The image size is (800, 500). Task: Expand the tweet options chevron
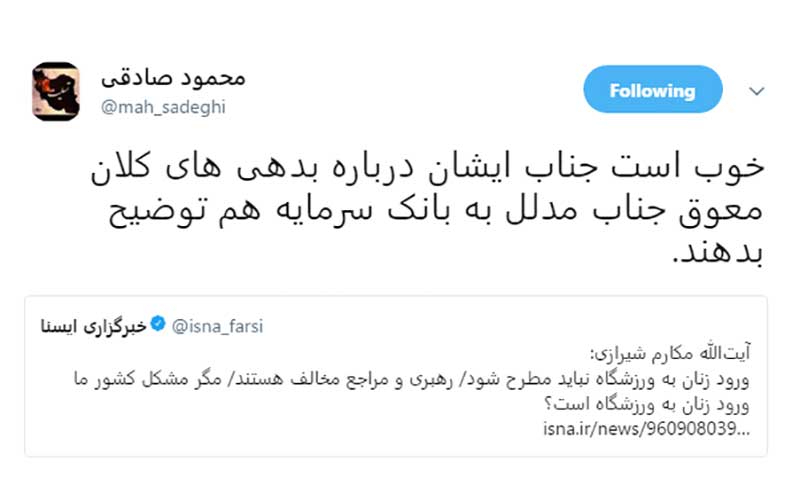(756, 91)
